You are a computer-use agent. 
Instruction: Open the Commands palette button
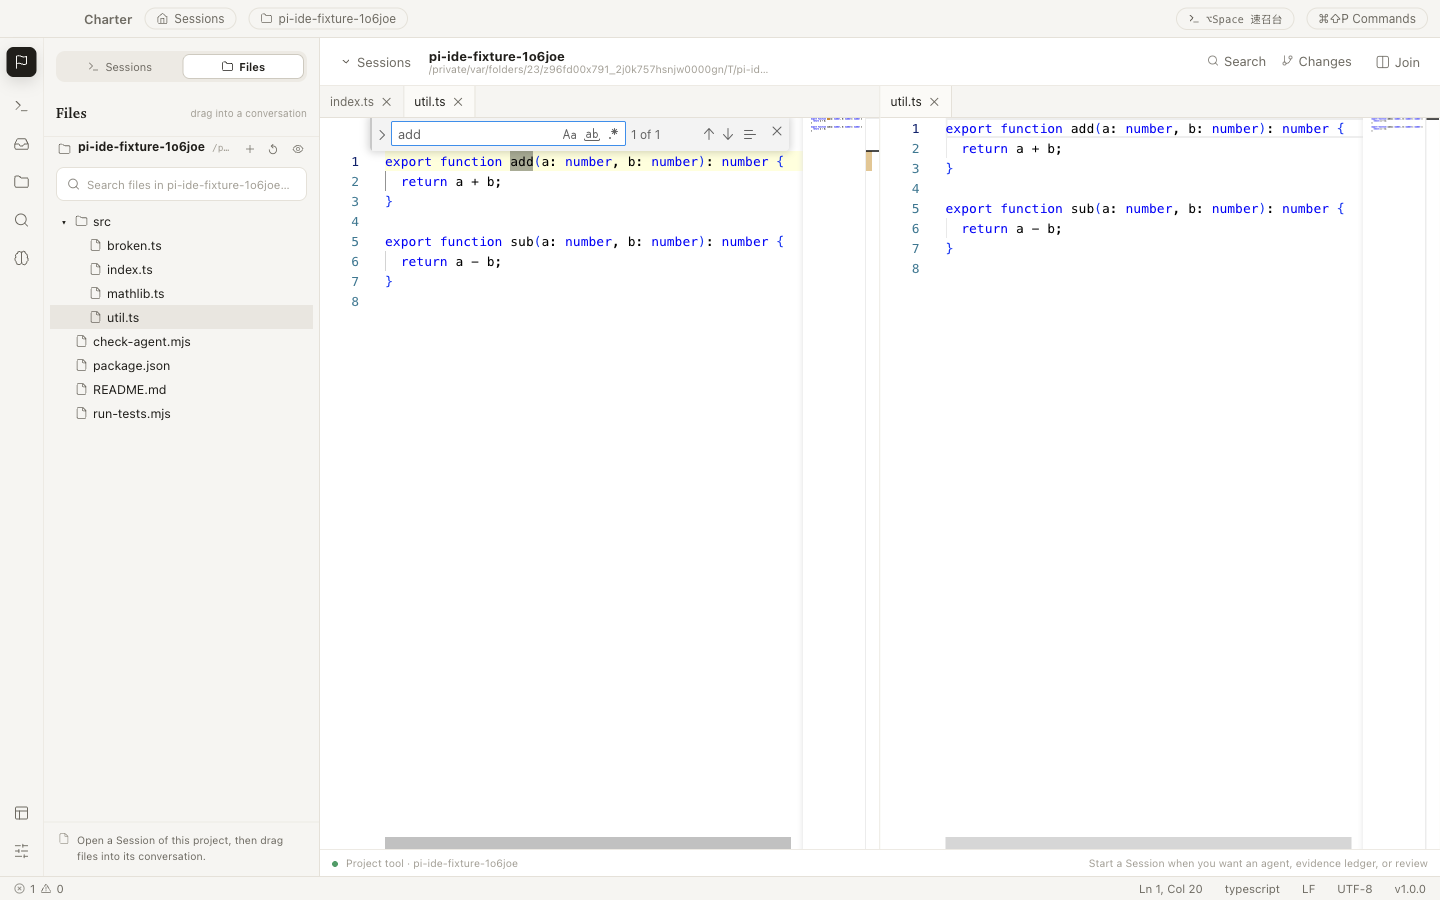1367,19
